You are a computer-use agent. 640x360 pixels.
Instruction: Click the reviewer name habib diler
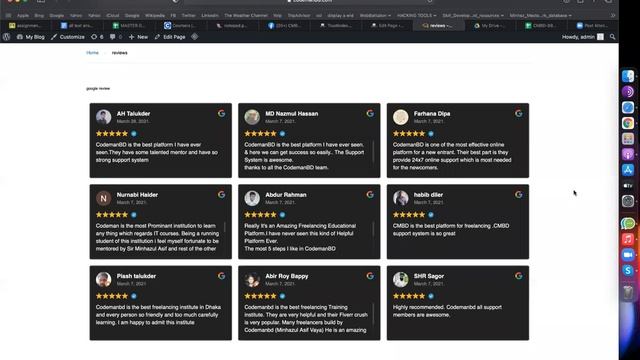click(x=428, y=195)
